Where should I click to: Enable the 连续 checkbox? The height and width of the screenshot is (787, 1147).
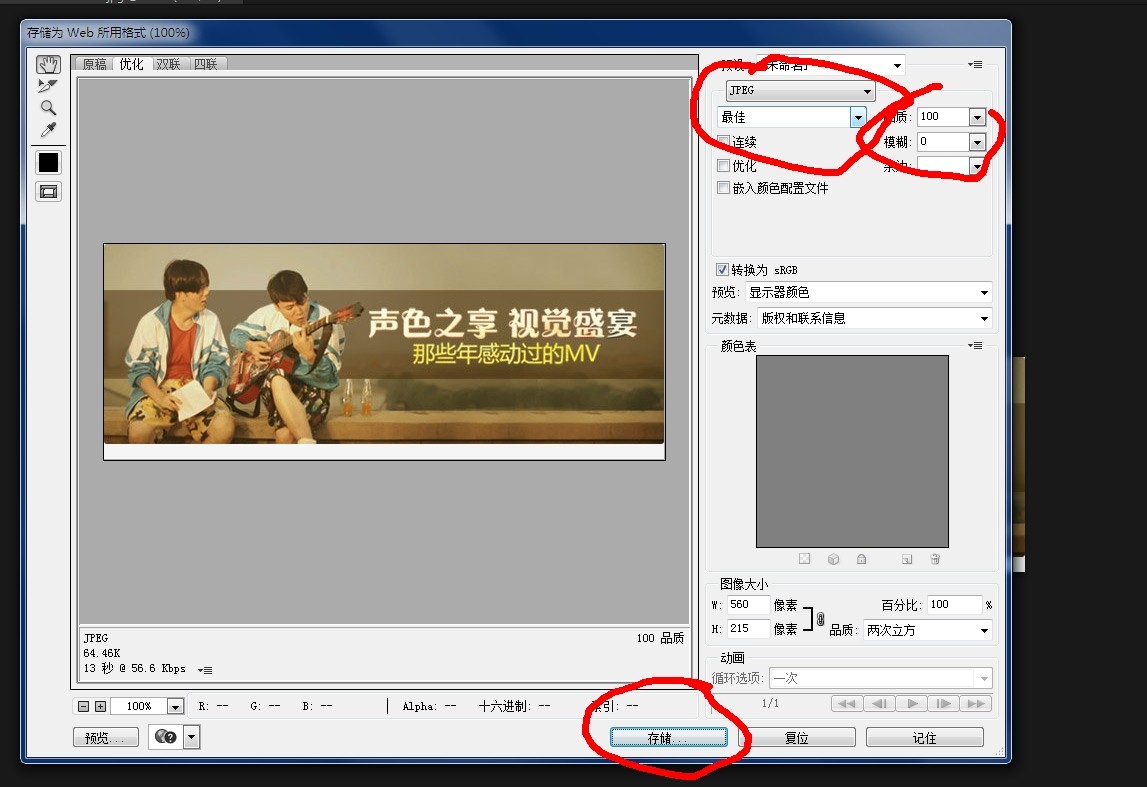pos(723,142)
